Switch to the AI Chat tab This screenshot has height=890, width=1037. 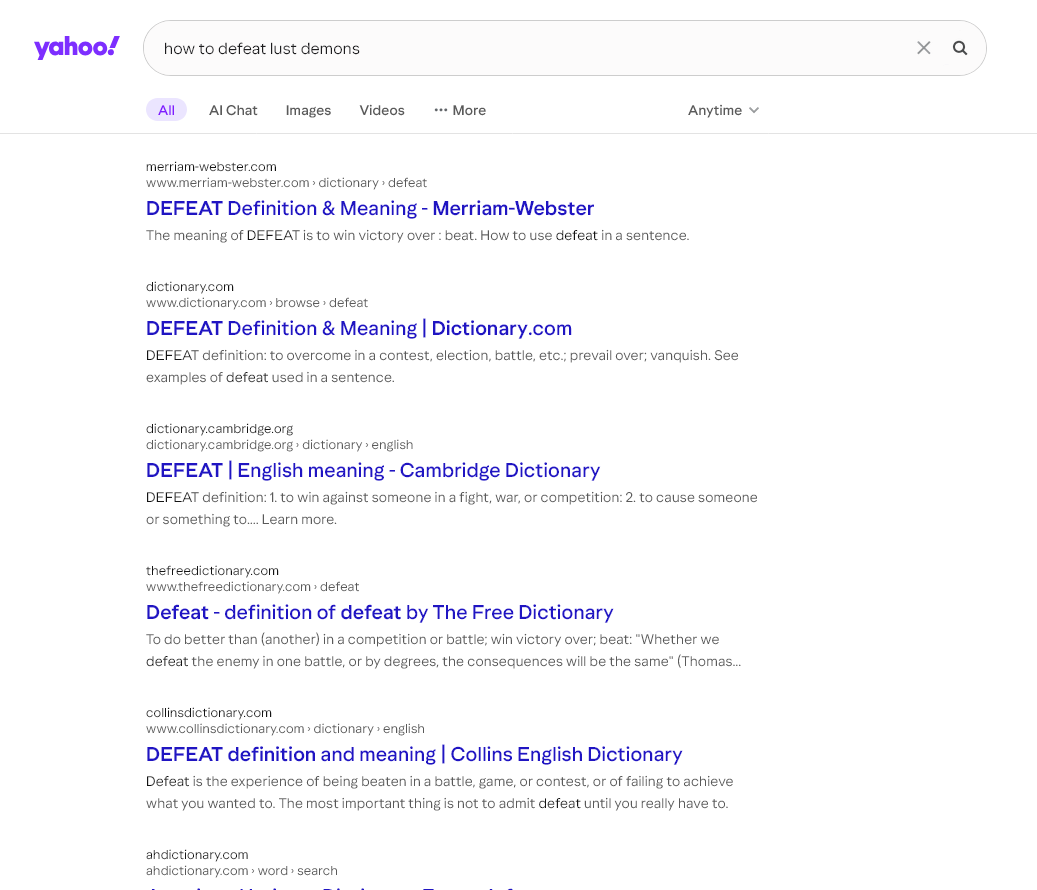point(233,110)
